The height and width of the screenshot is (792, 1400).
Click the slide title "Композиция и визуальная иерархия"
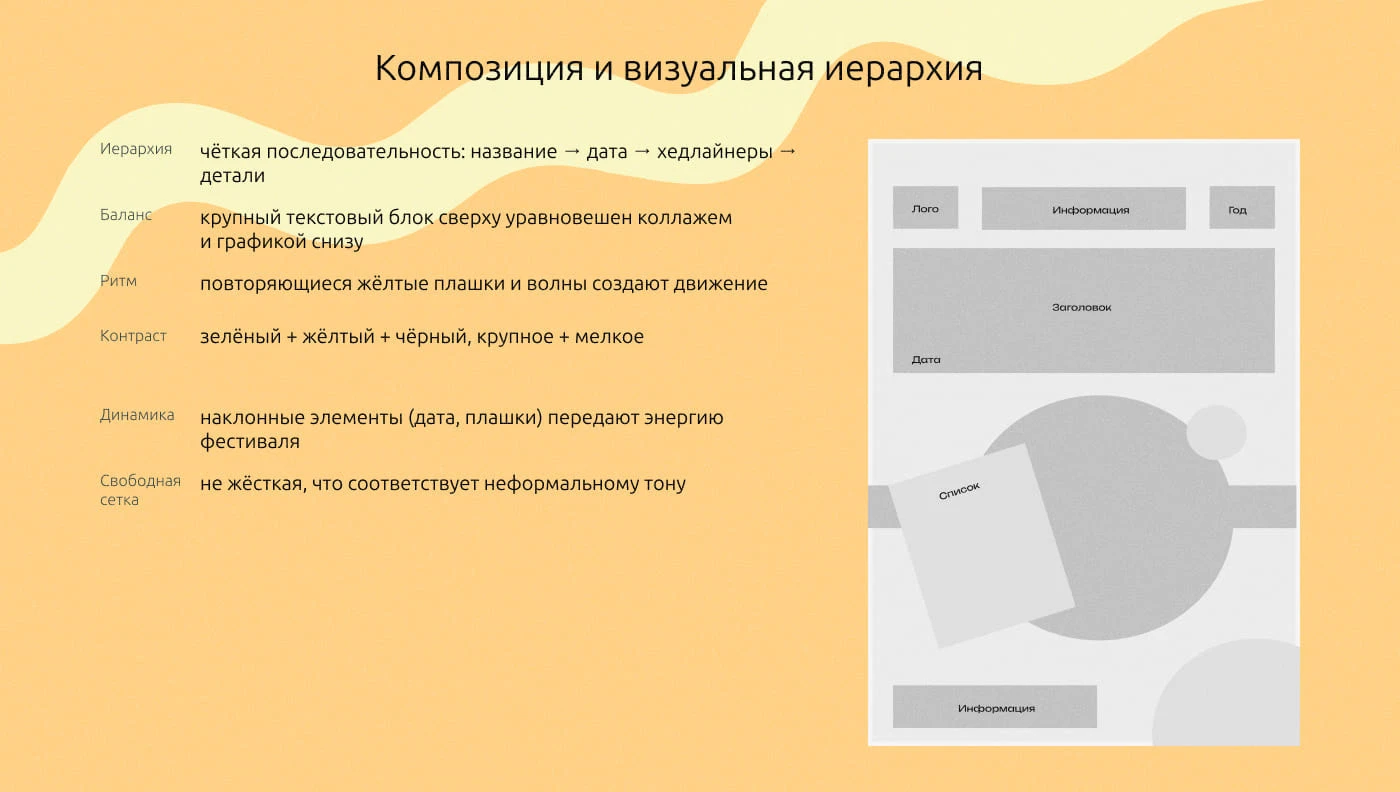click(679, 68)
